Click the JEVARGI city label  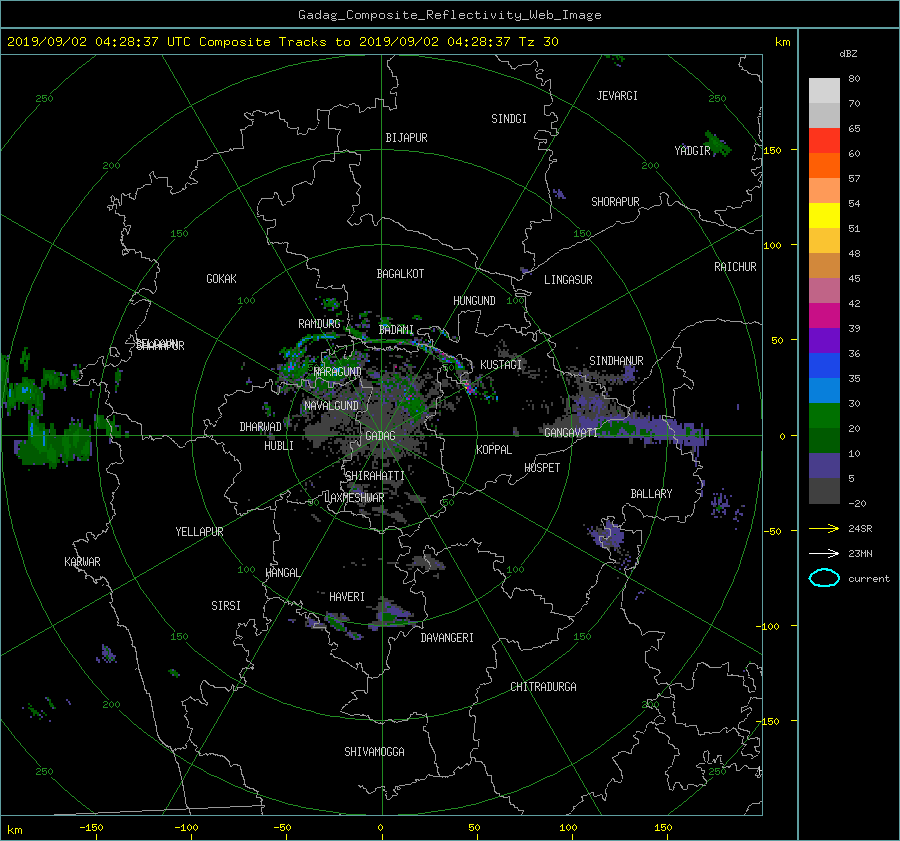[617, 96]
